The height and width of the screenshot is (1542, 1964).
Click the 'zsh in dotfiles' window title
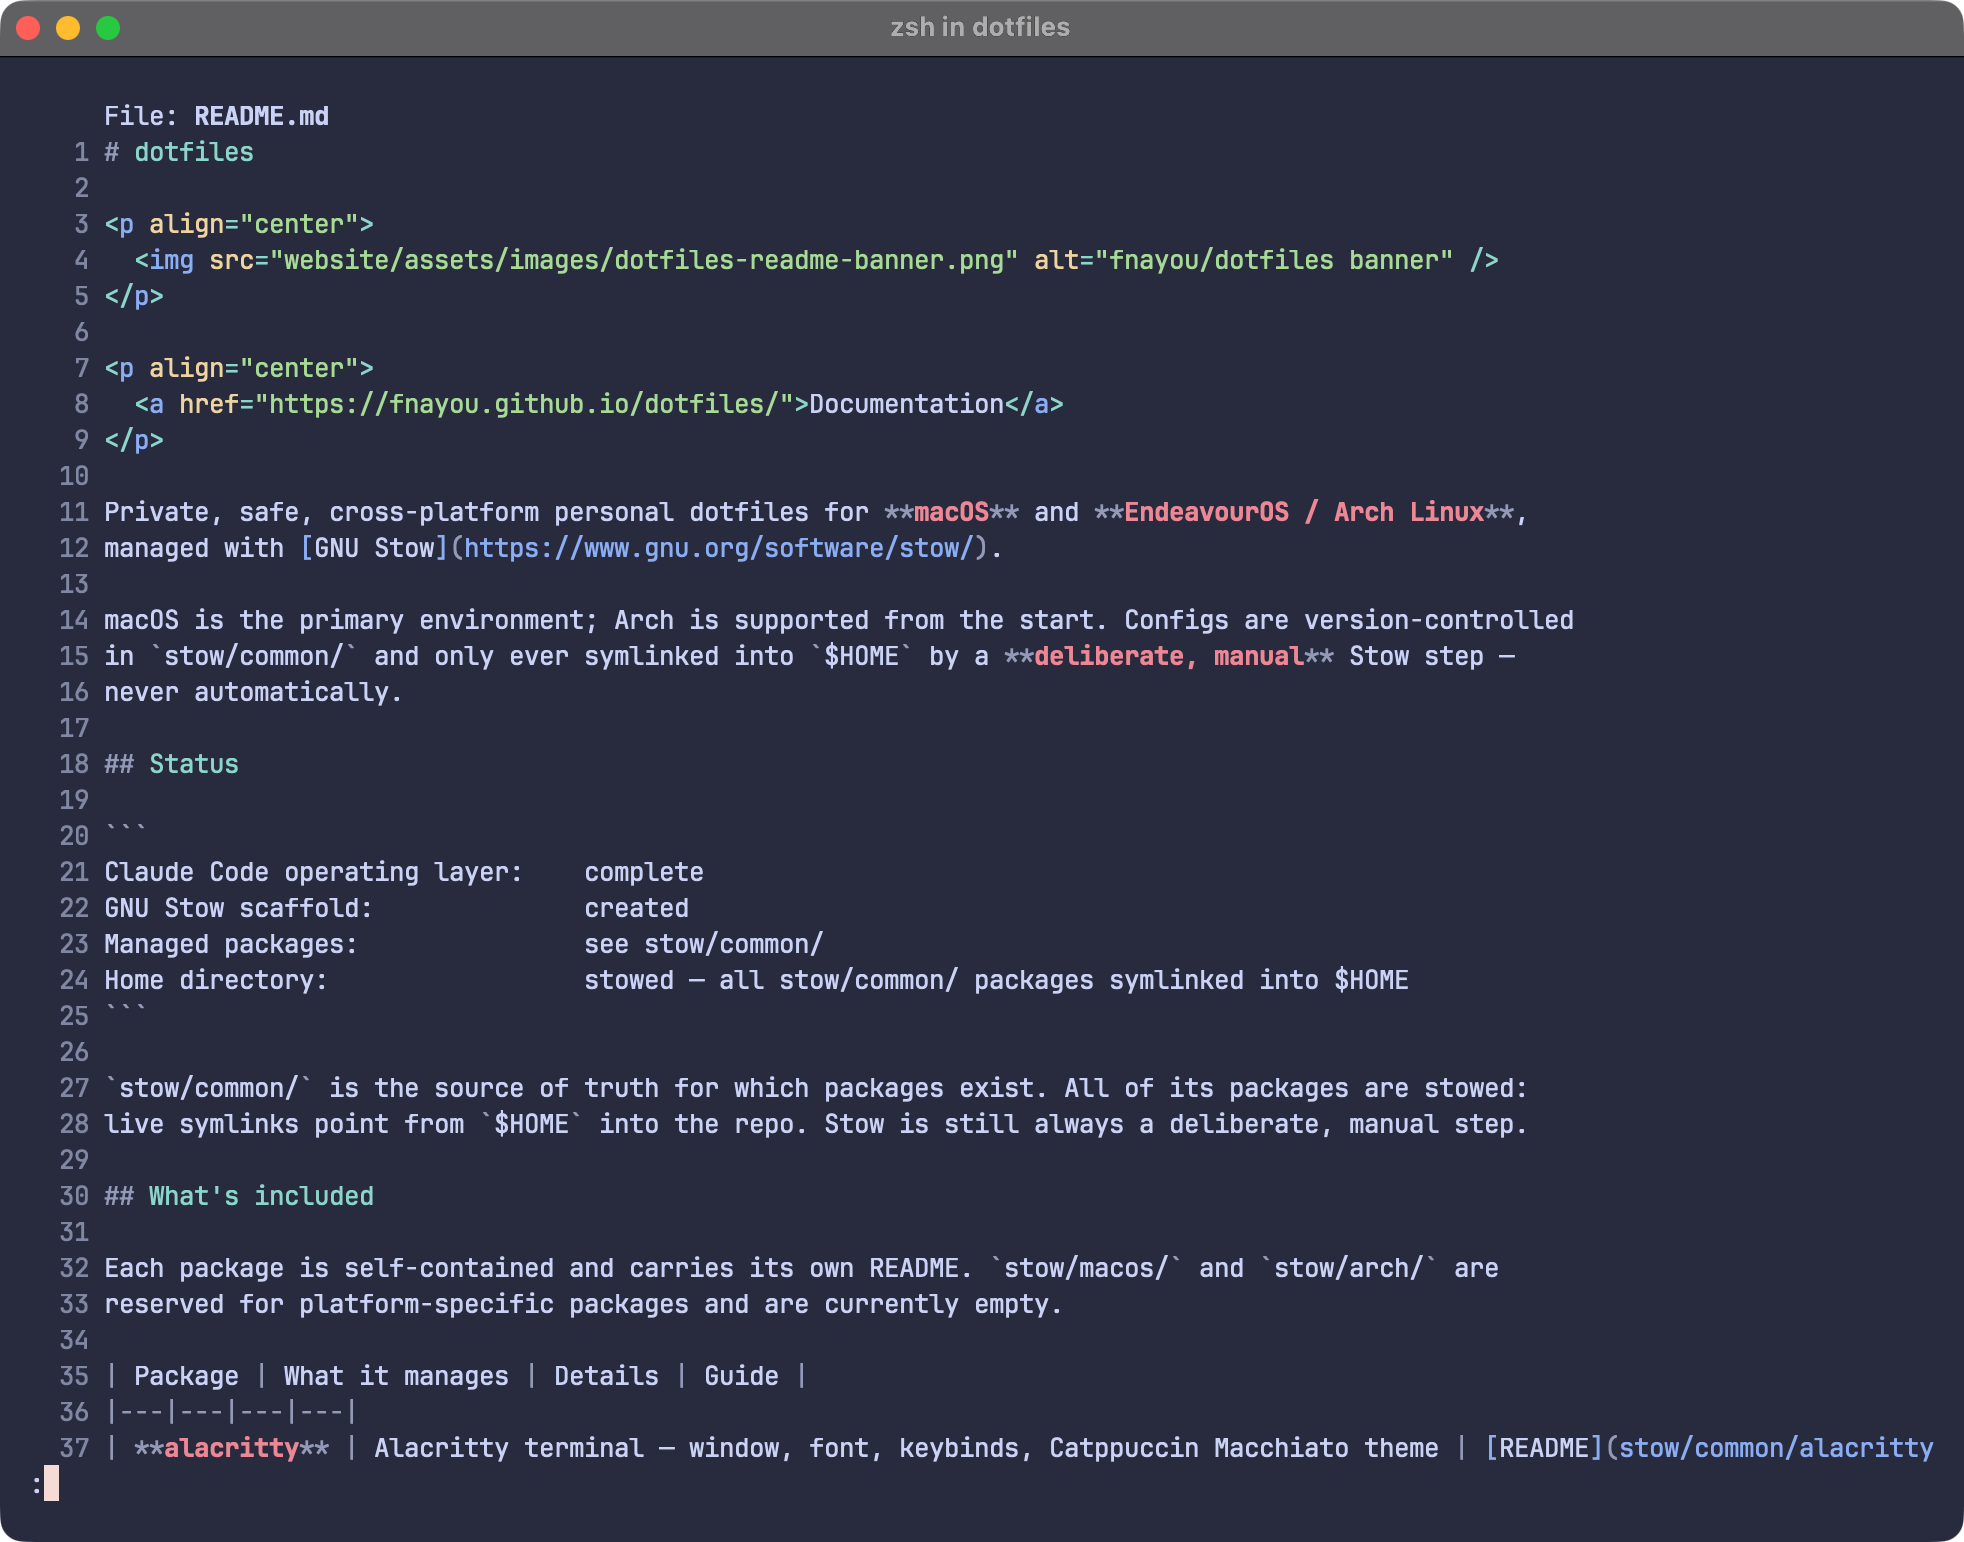(980, 27)
